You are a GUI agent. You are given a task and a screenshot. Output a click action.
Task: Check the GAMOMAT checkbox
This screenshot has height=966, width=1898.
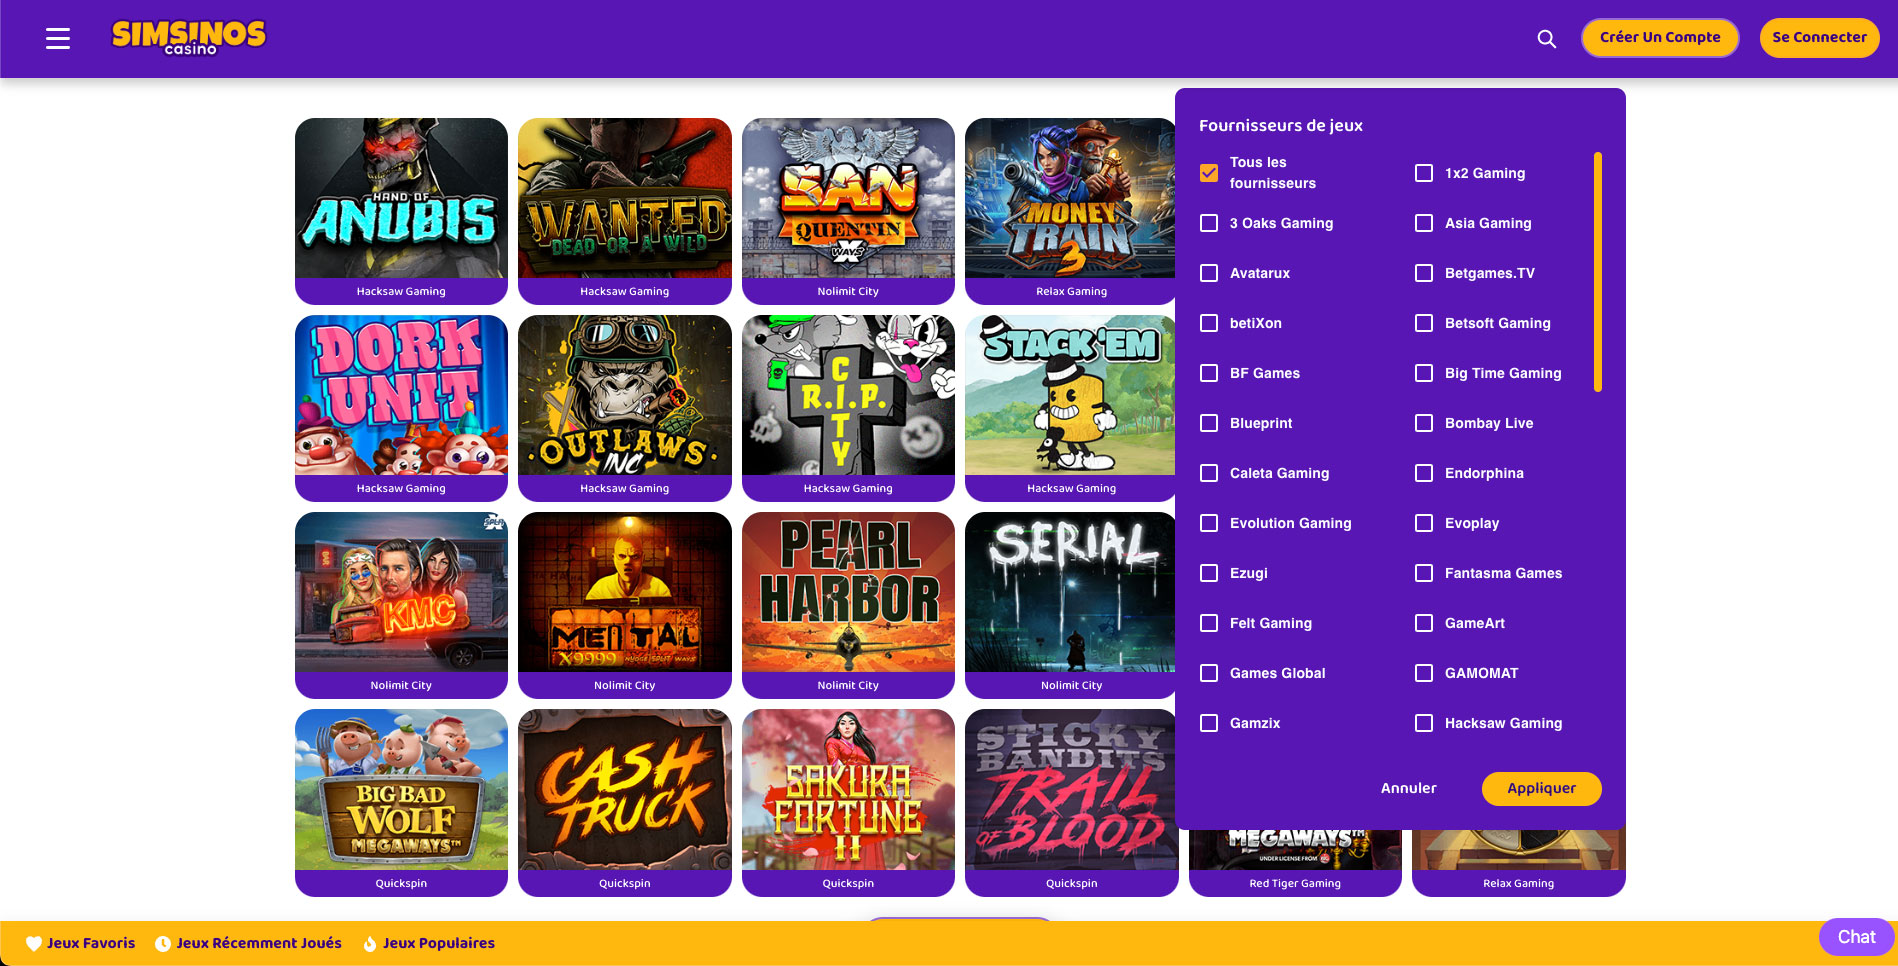pos(1424,673)
